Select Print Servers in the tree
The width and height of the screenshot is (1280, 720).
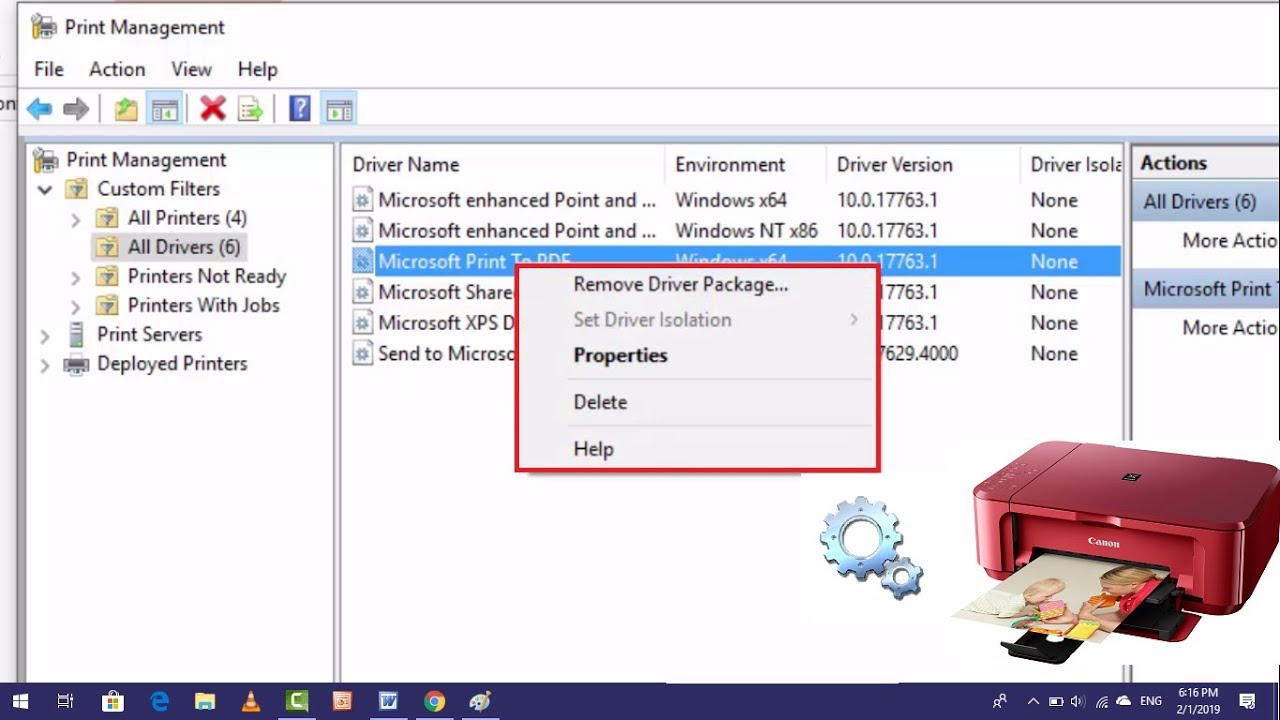(x=149, y=334)
